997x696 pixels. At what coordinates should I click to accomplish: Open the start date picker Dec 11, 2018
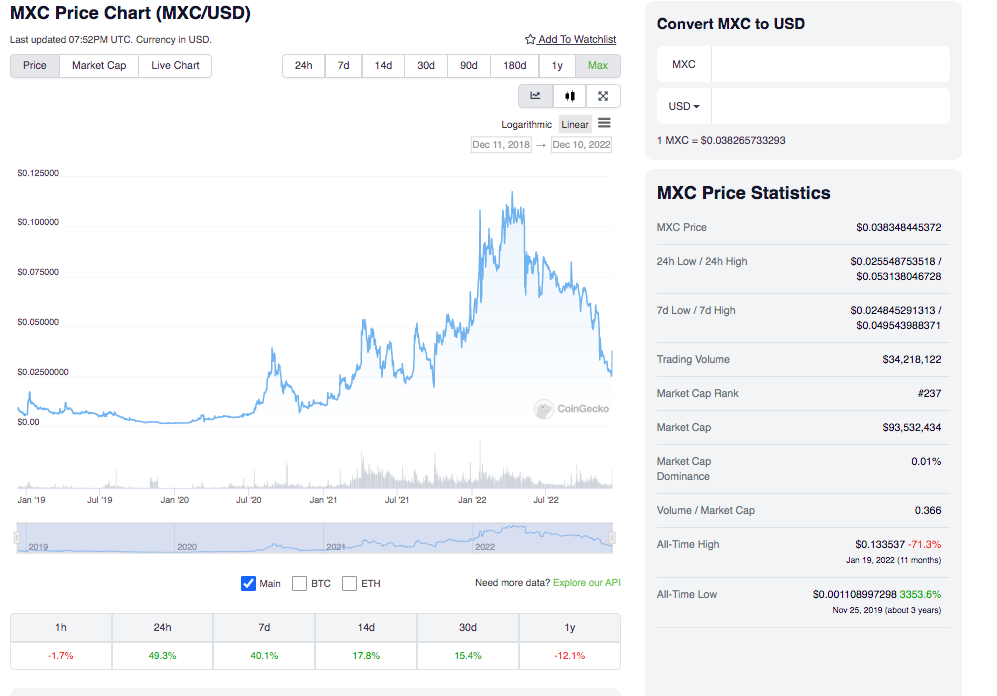tap(501, 145)
